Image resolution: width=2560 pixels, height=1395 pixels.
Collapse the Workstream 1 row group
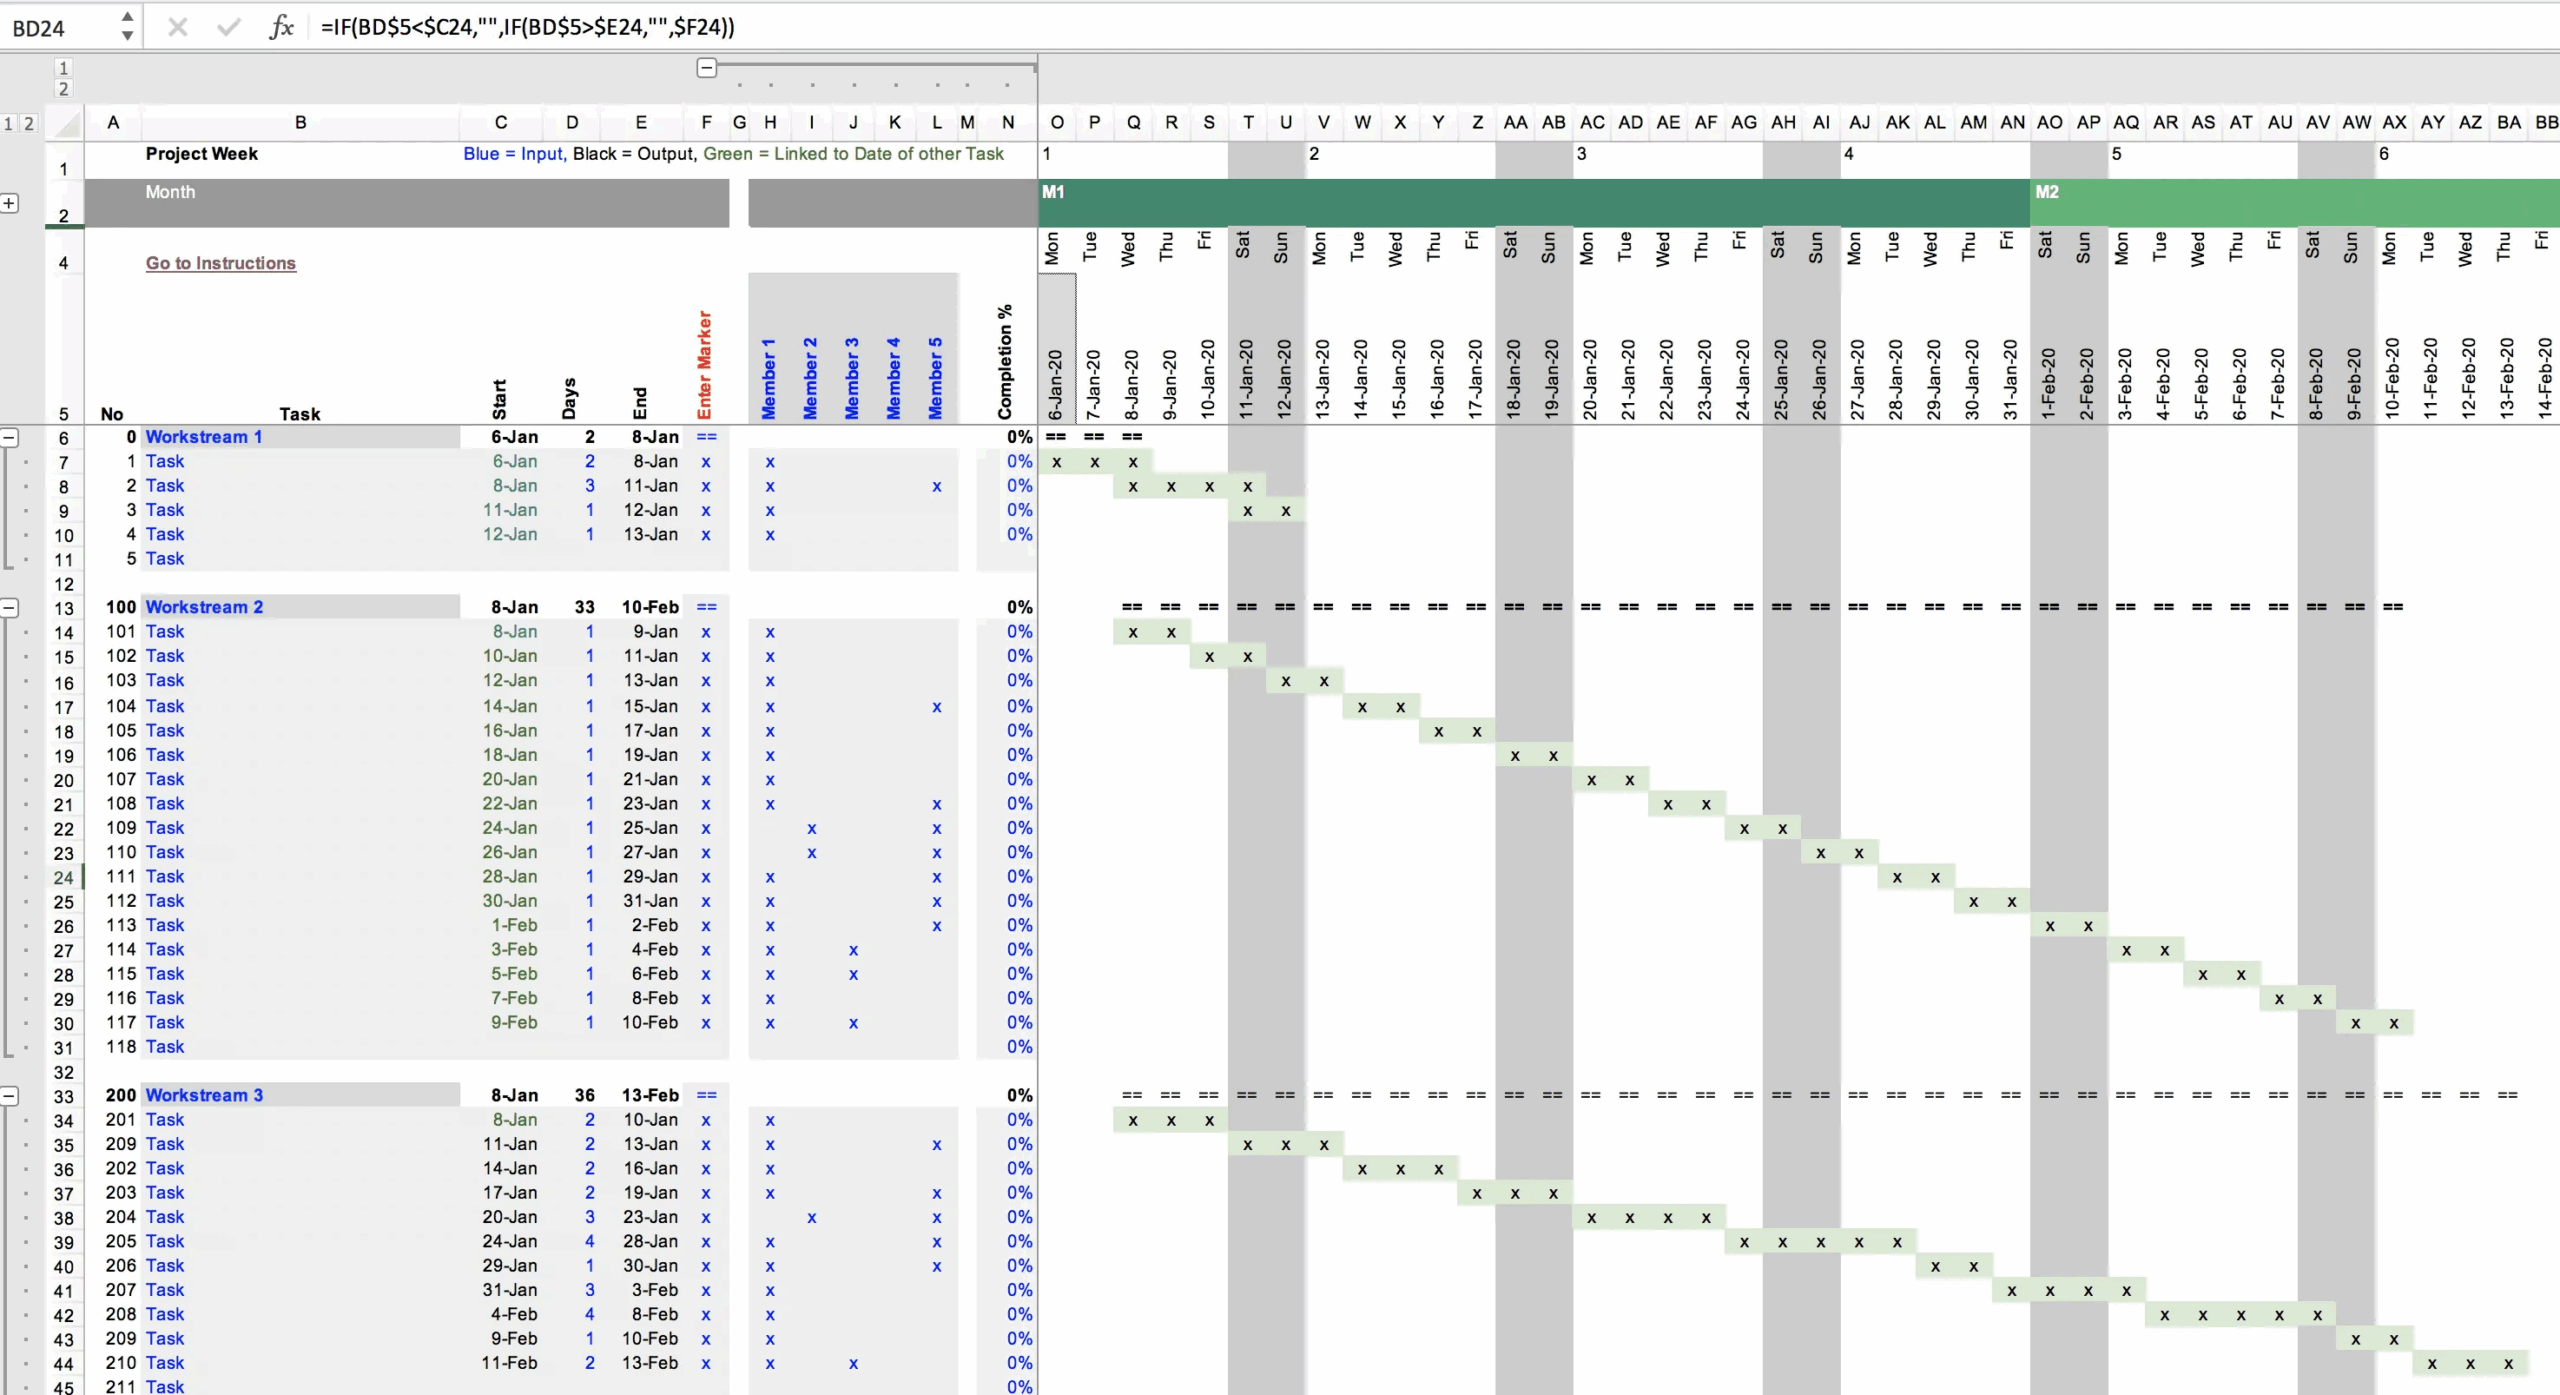pos(10,438)
